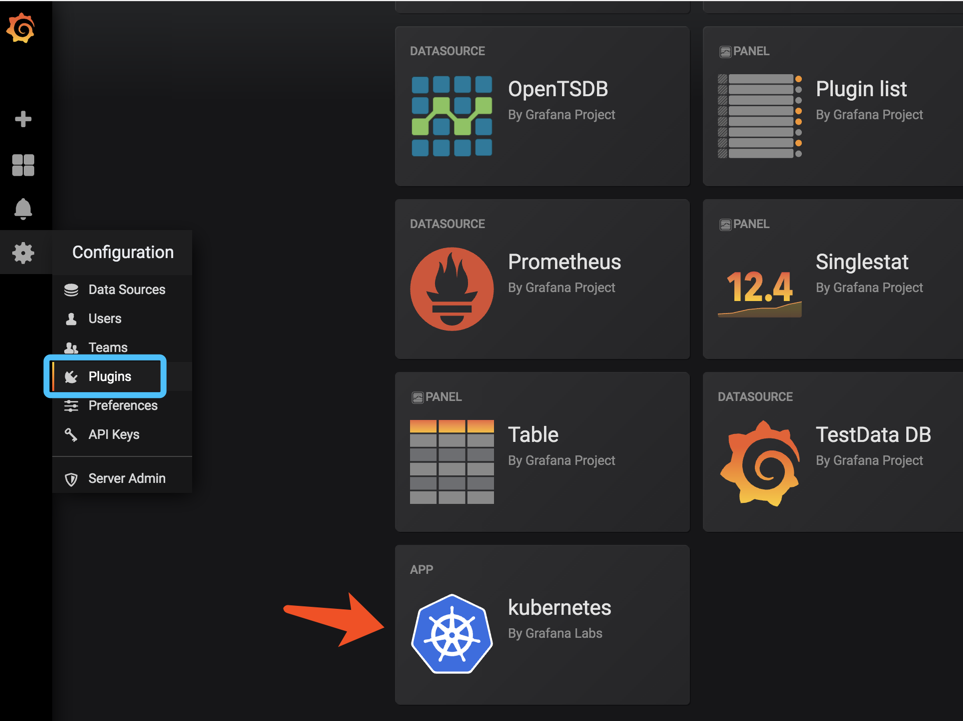The height and width of the screenshot is (721, 963).
Task: Click the APP label on kubernetes card
Action: tap(421, 569)
